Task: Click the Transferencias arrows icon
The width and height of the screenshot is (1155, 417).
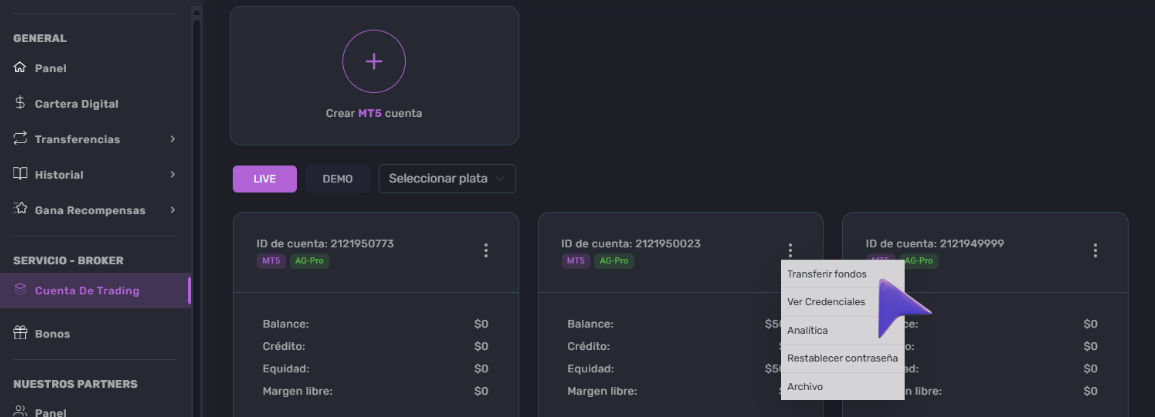Action: coord(20,139)
